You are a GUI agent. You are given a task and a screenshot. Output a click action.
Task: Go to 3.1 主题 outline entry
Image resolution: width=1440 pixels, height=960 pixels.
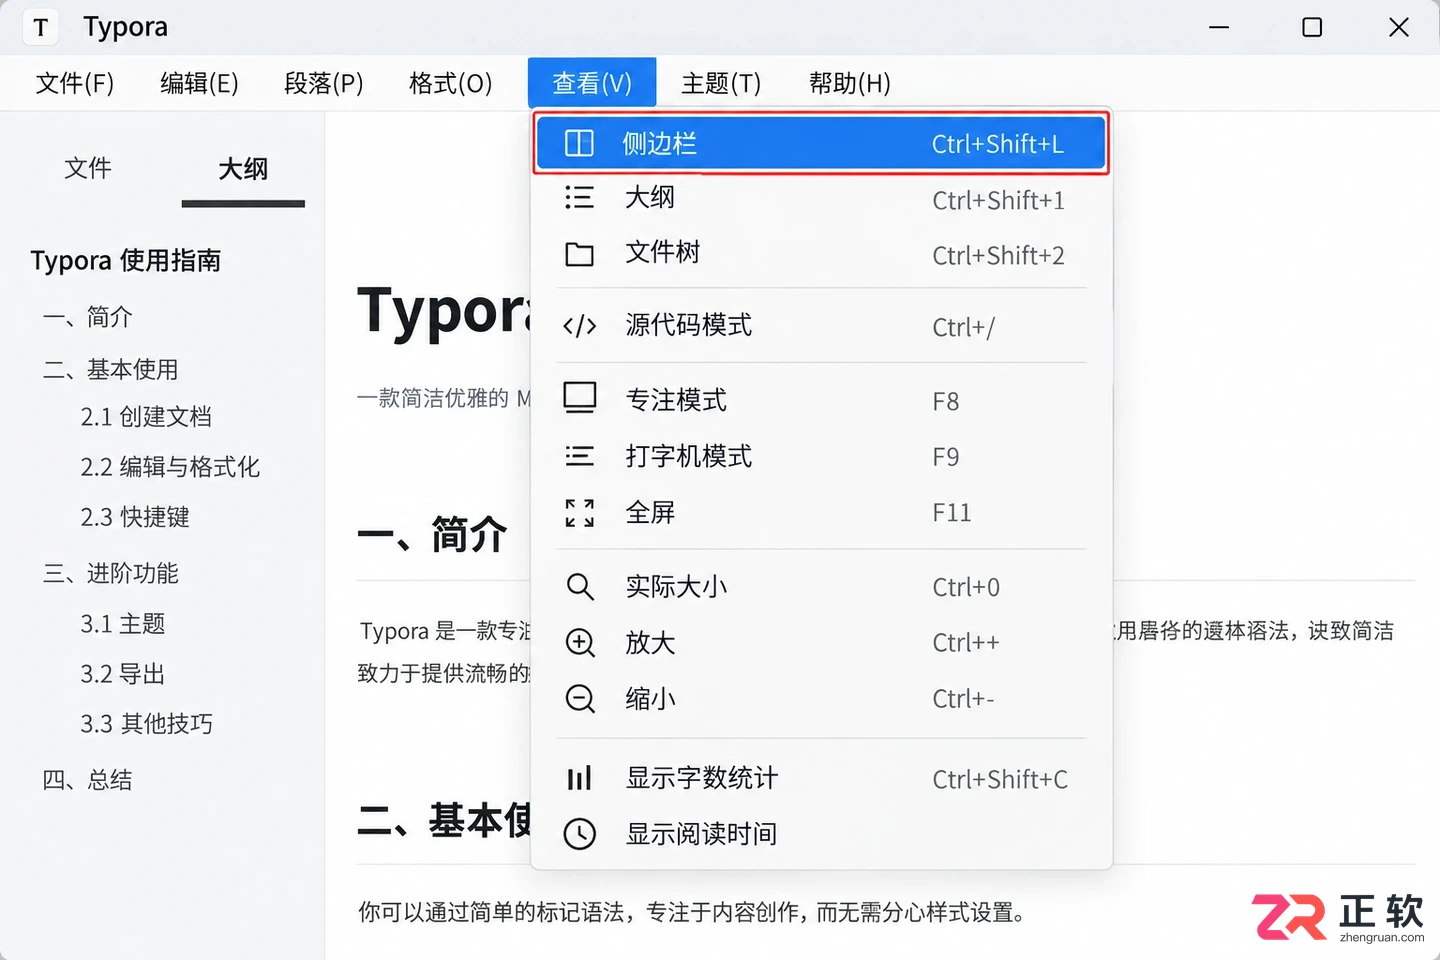[123, 624]
